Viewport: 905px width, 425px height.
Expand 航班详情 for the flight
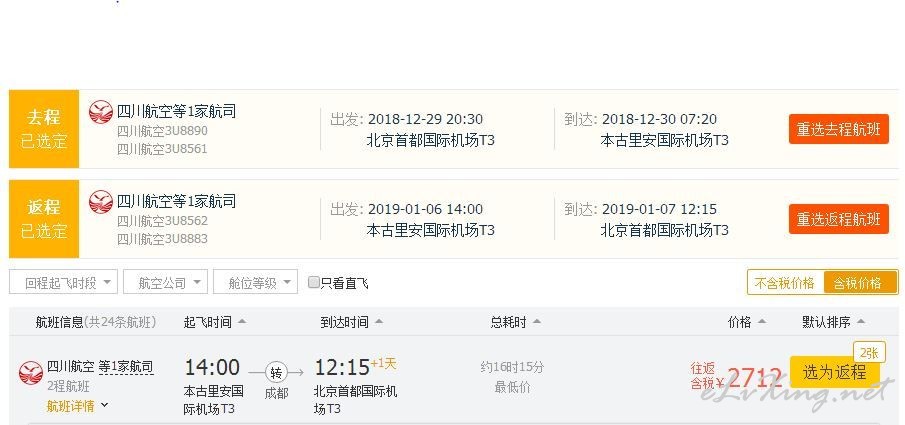(x=77, y=406)
